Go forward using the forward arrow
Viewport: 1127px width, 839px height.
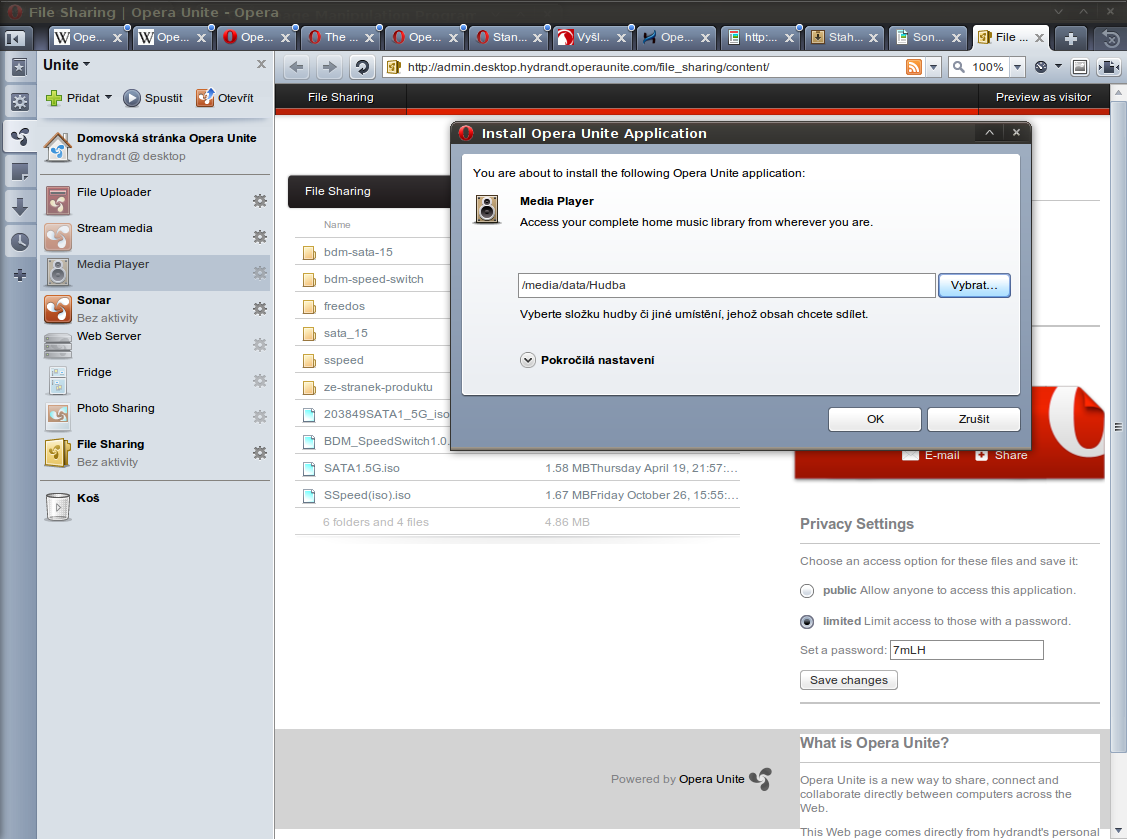point(329,68)
